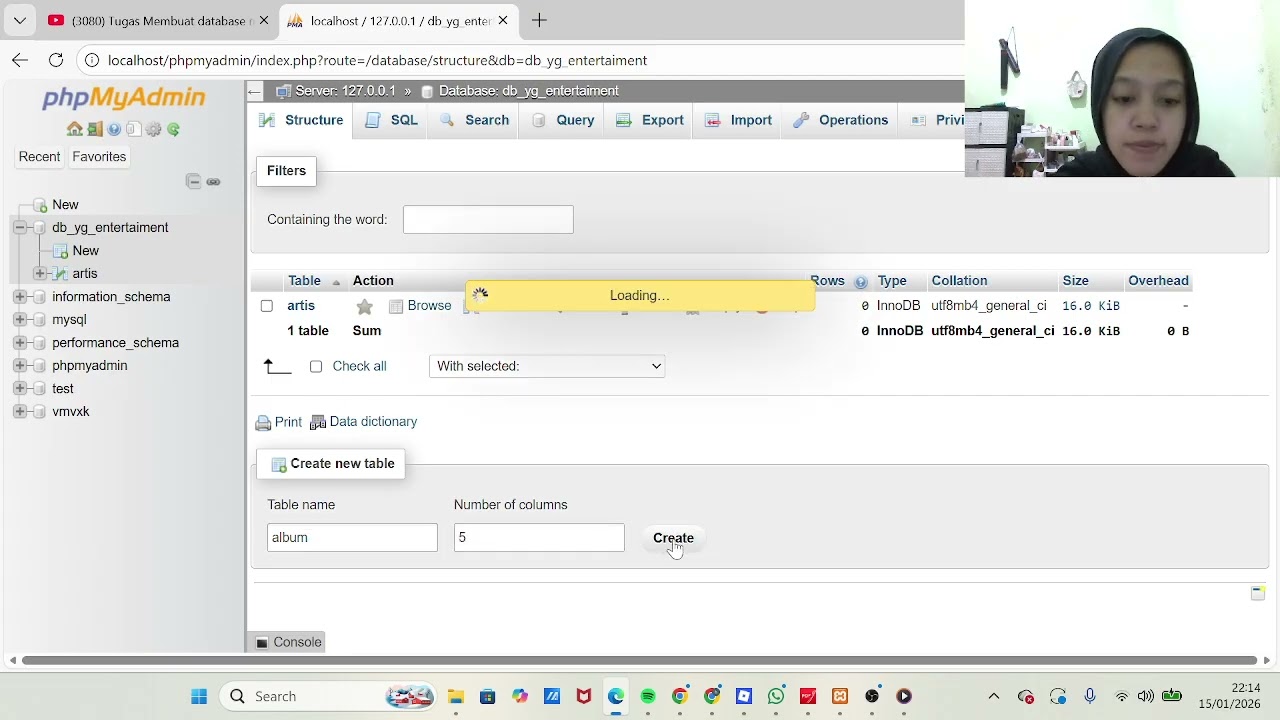Click the Windows taskbar Search box

coord(330,696)
